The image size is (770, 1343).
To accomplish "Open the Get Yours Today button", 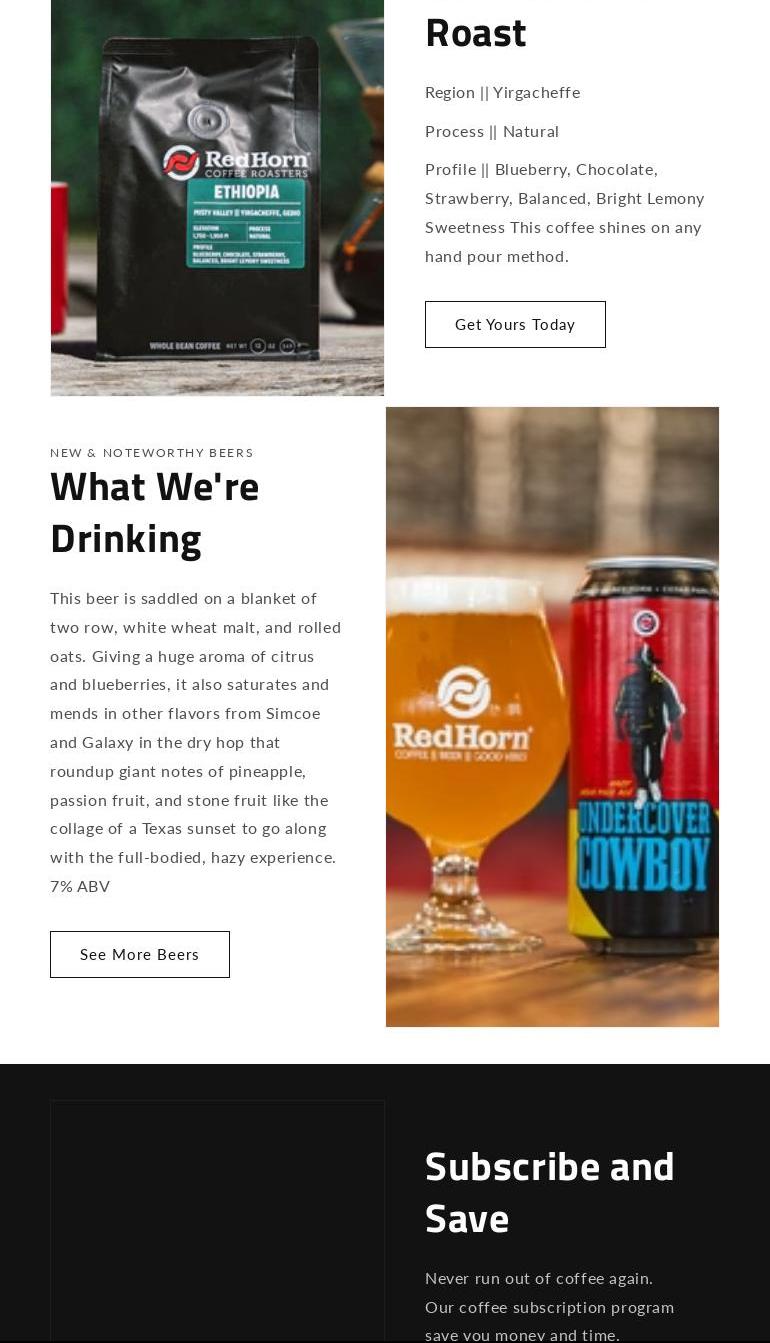I will [x=515, y=324].
